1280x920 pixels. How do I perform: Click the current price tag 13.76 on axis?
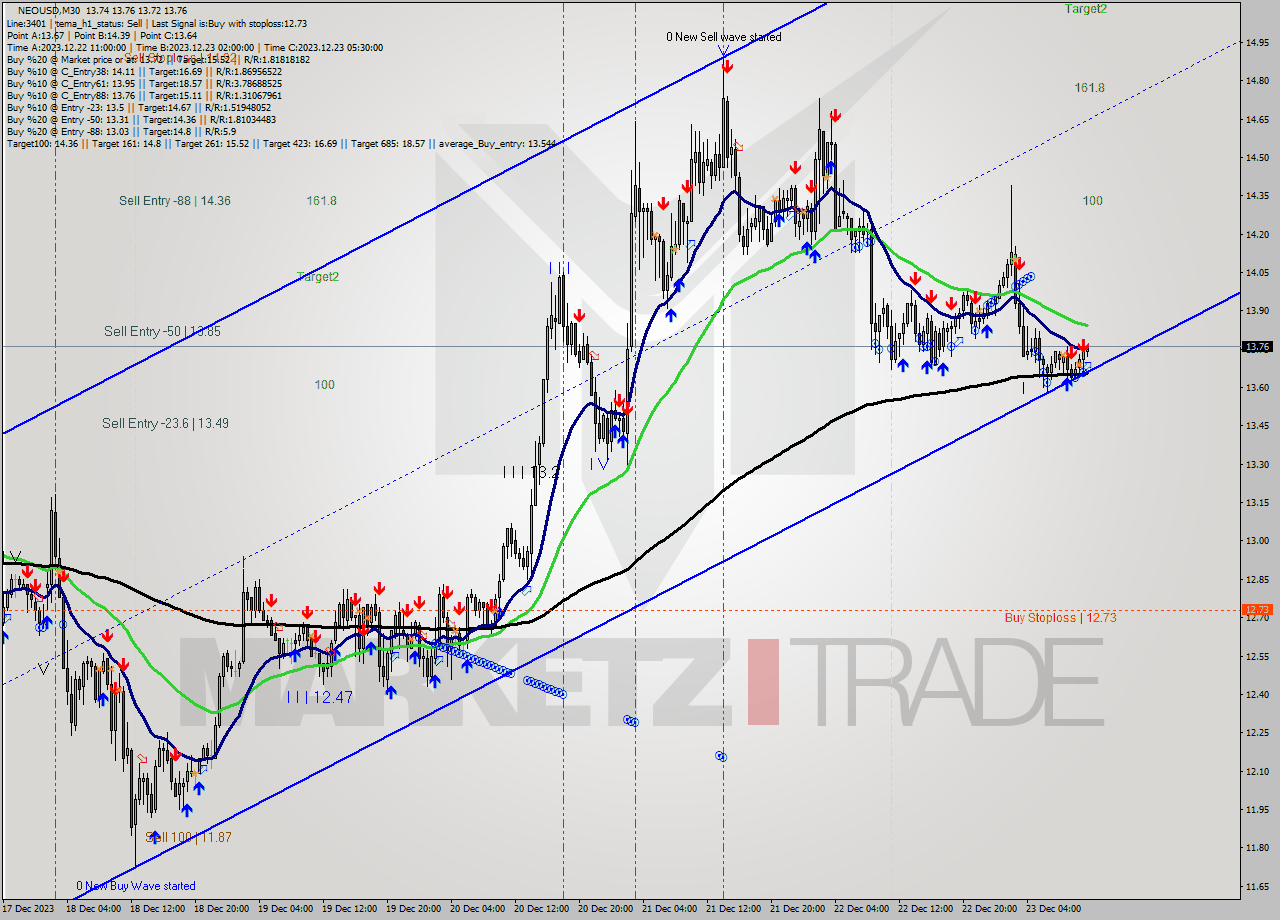[x=1257, y=347]
